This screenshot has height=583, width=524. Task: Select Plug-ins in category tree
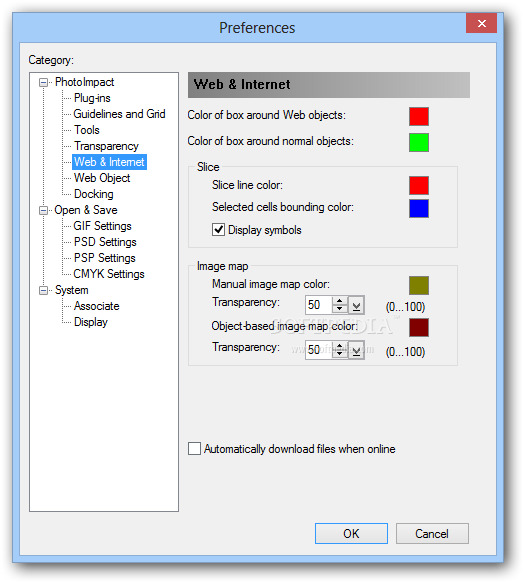[92, 98]
